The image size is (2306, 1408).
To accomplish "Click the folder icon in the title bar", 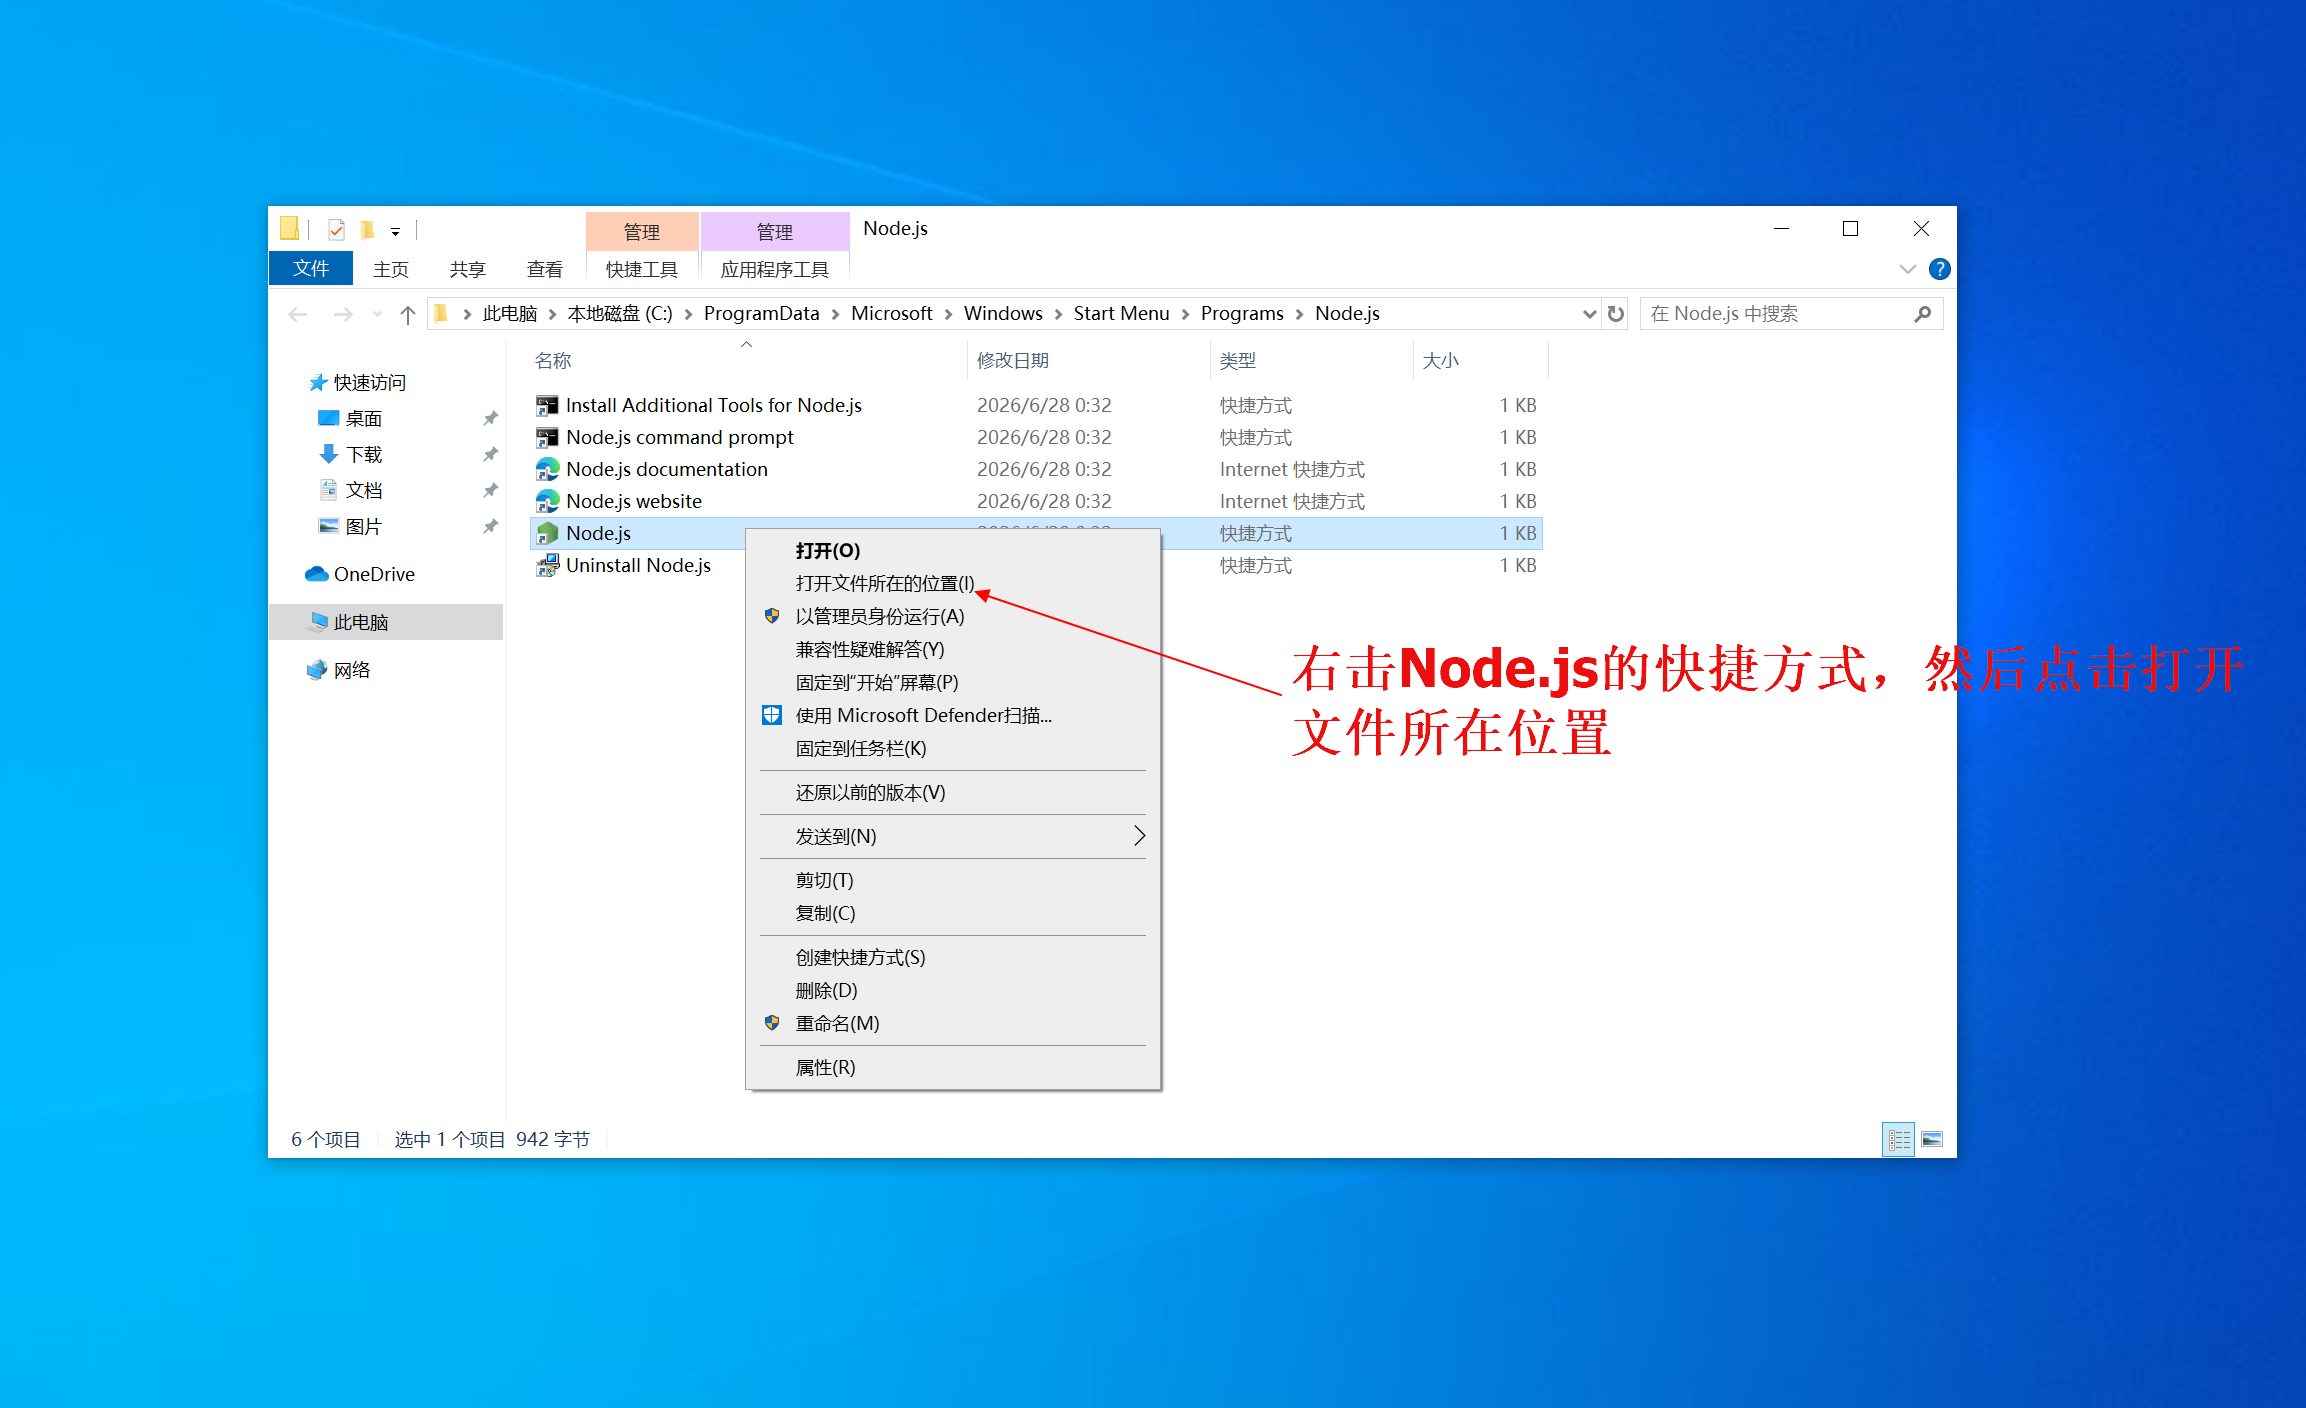I will coord(289,229).
